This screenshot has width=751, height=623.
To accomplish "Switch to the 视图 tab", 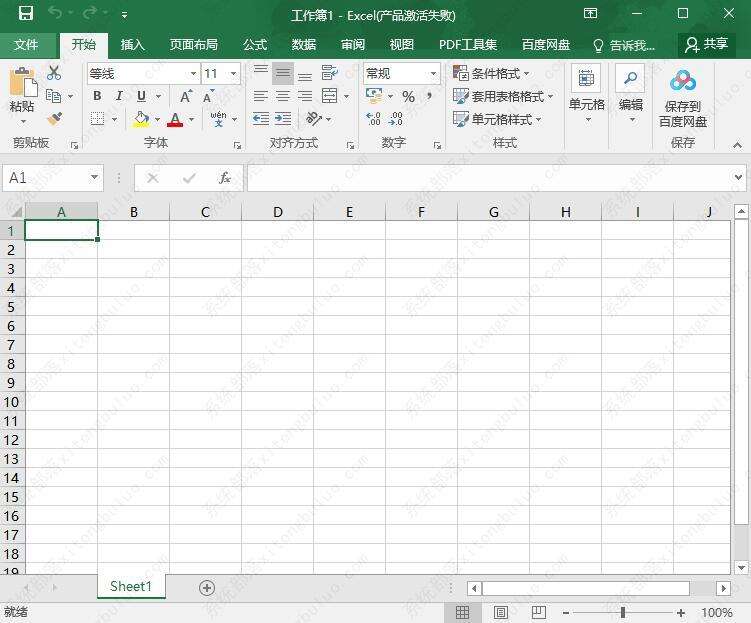I will tap(401, 45).
